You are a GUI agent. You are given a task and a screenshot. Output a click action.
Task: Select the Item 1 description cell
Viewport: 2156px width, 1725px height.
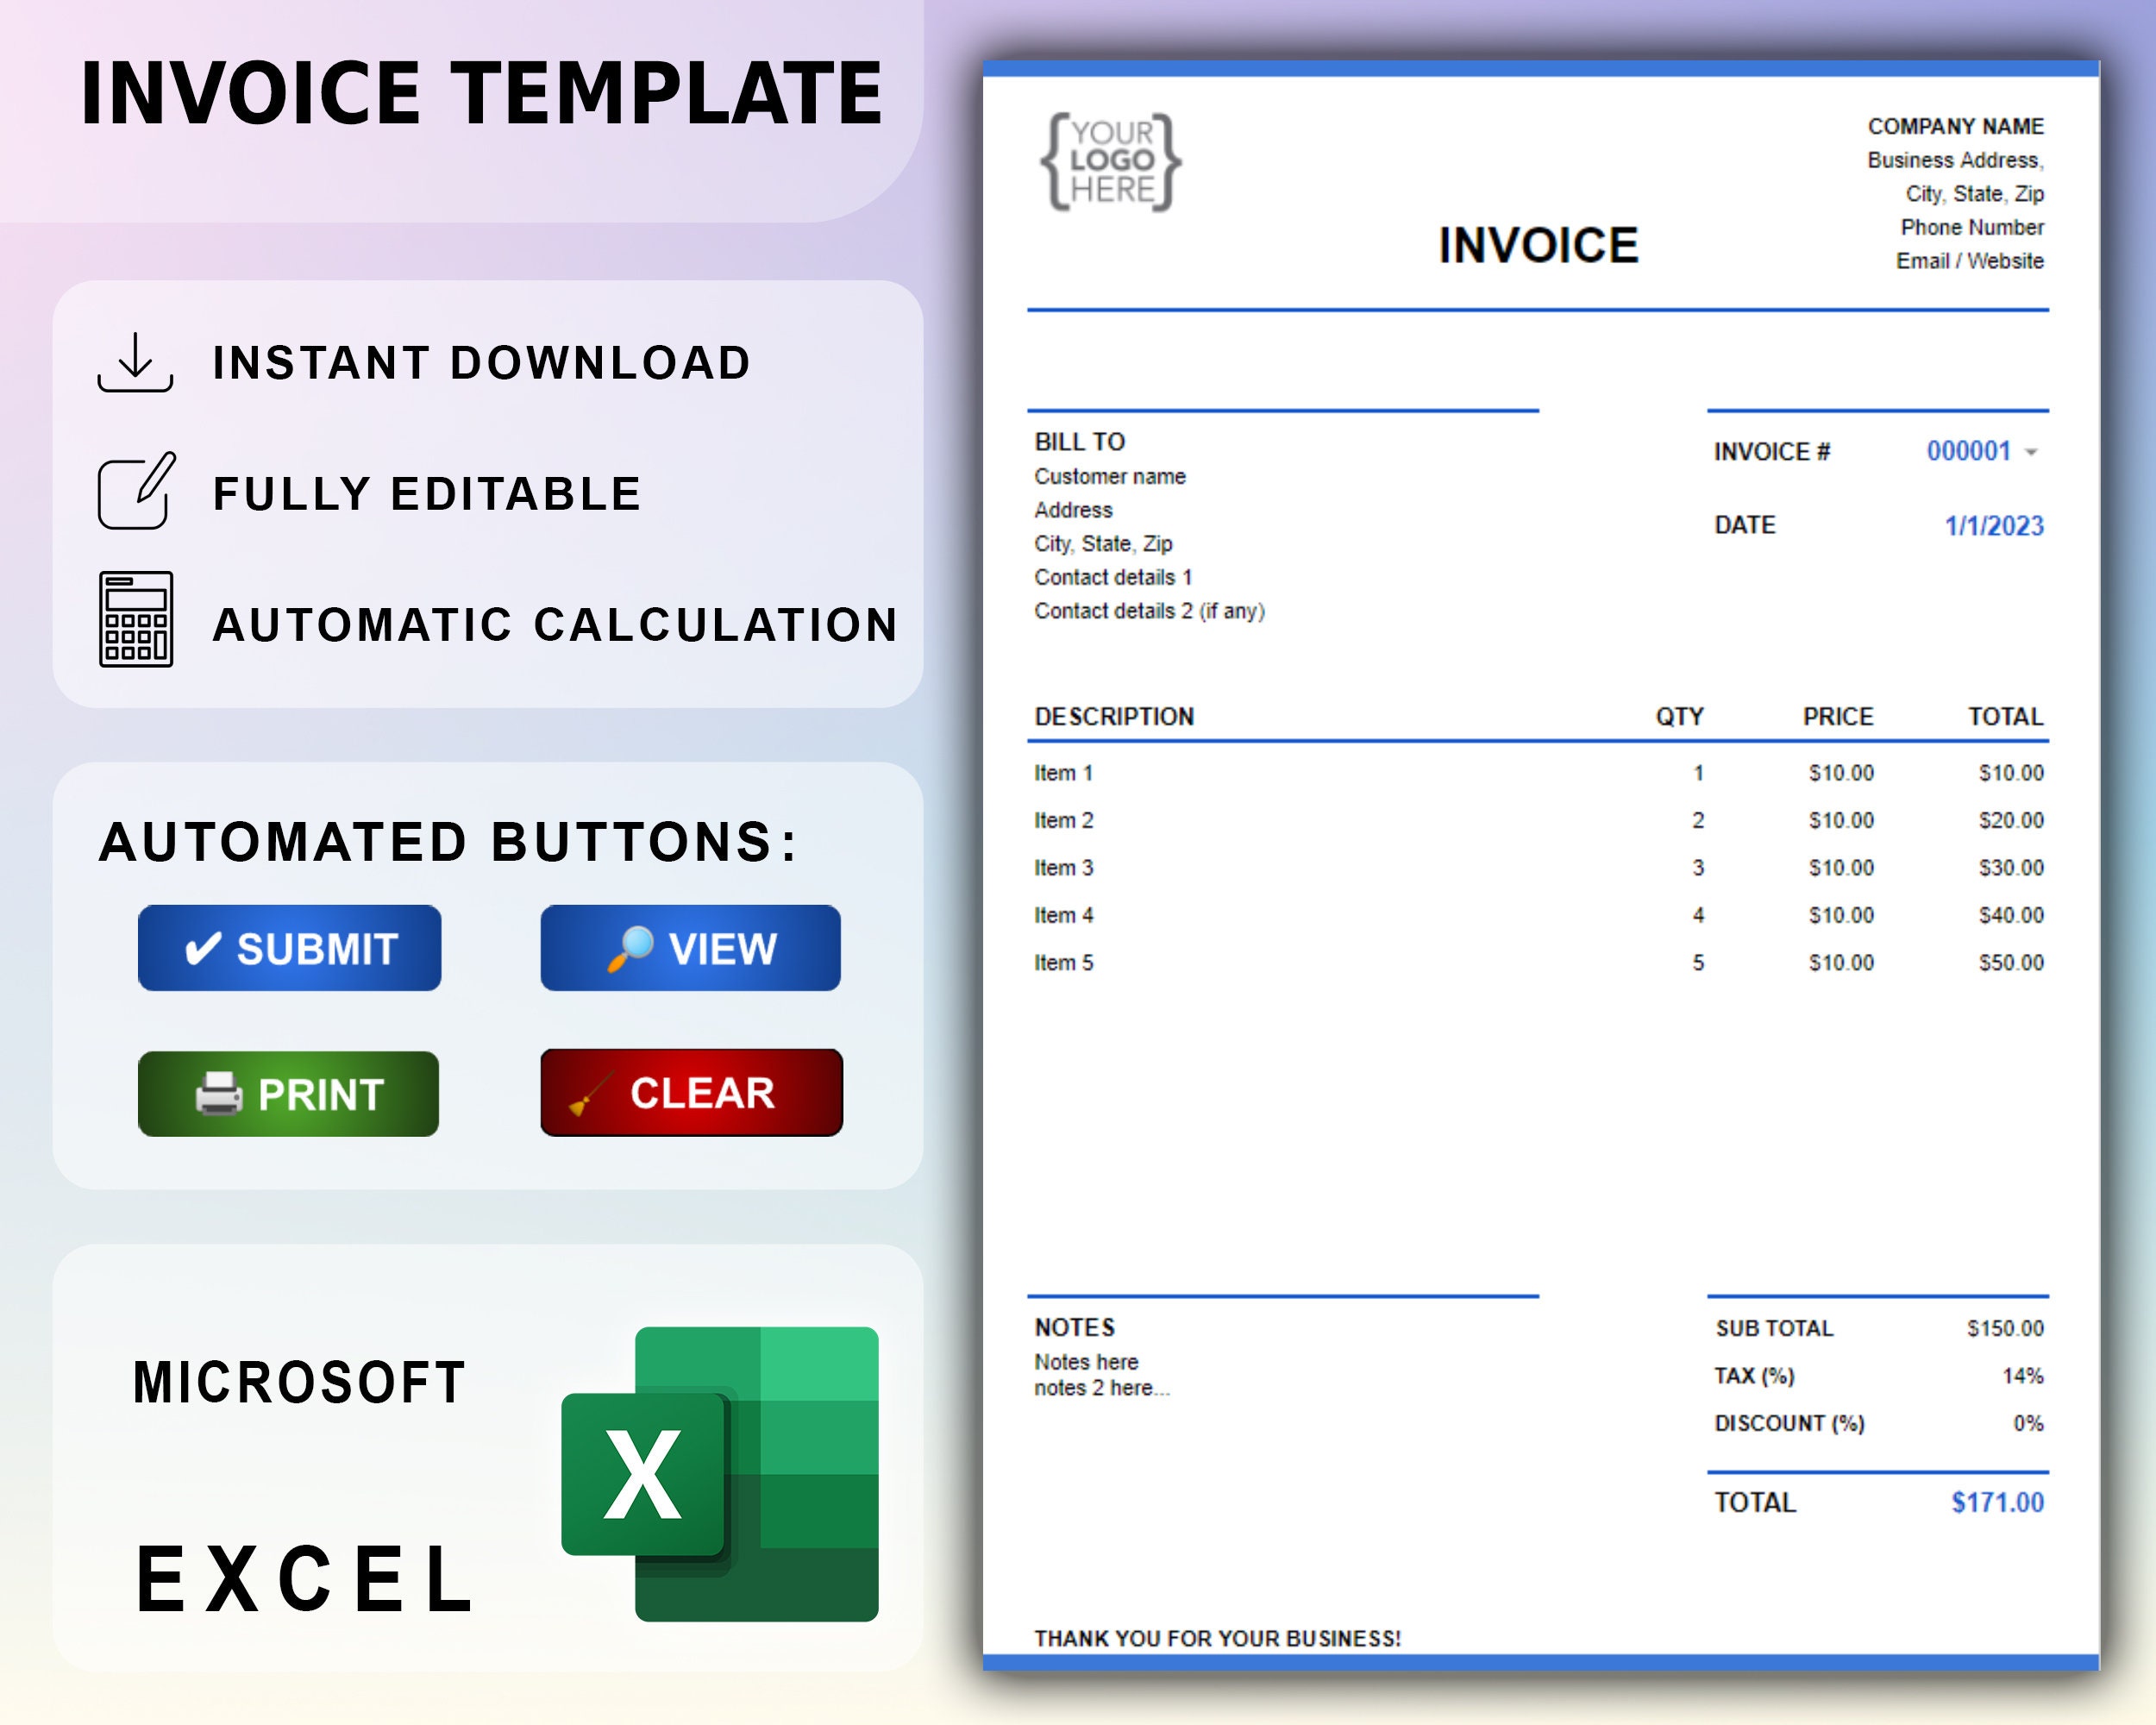pyautogui.click(x=1063, y=772)
